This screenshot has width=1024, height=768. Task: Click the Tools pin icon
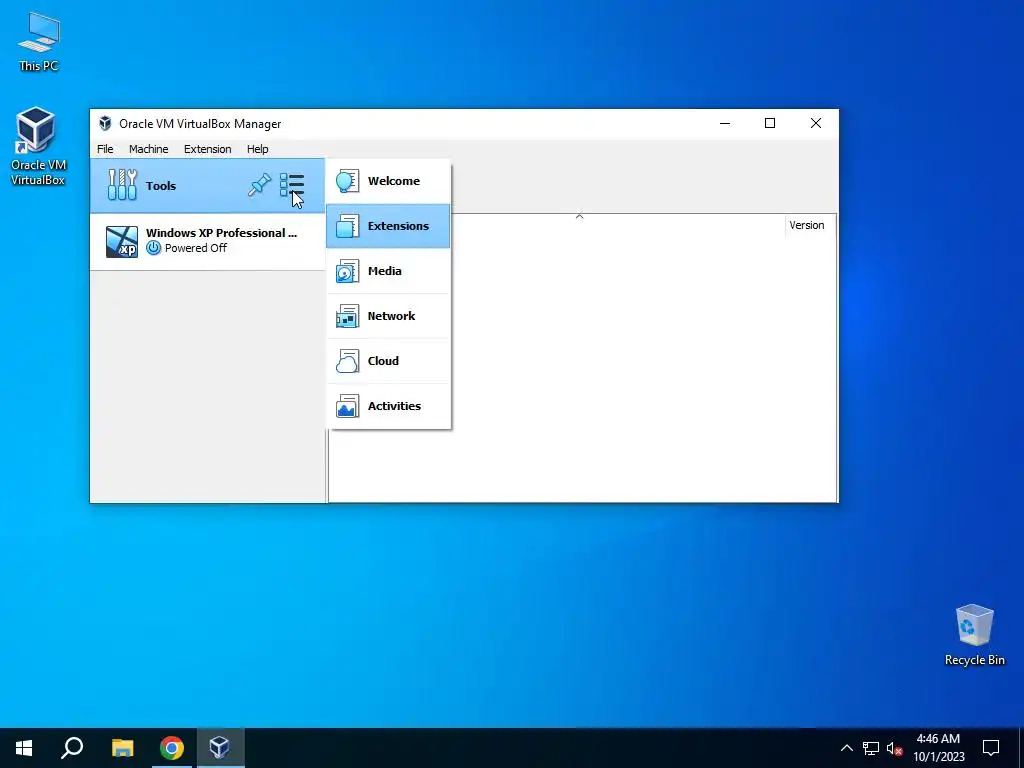click(259, 185)
